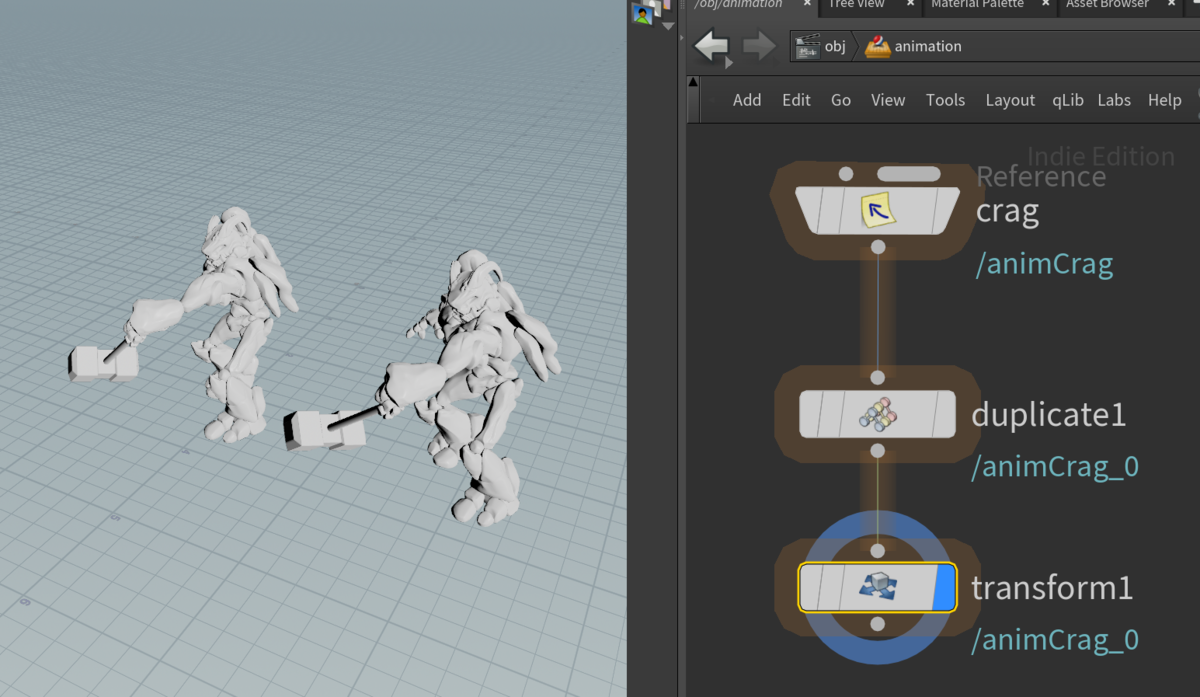Switch to the Asset Browser tab
The height and width of the screenshot is (697, 1200).
[x=1108, y=5]
